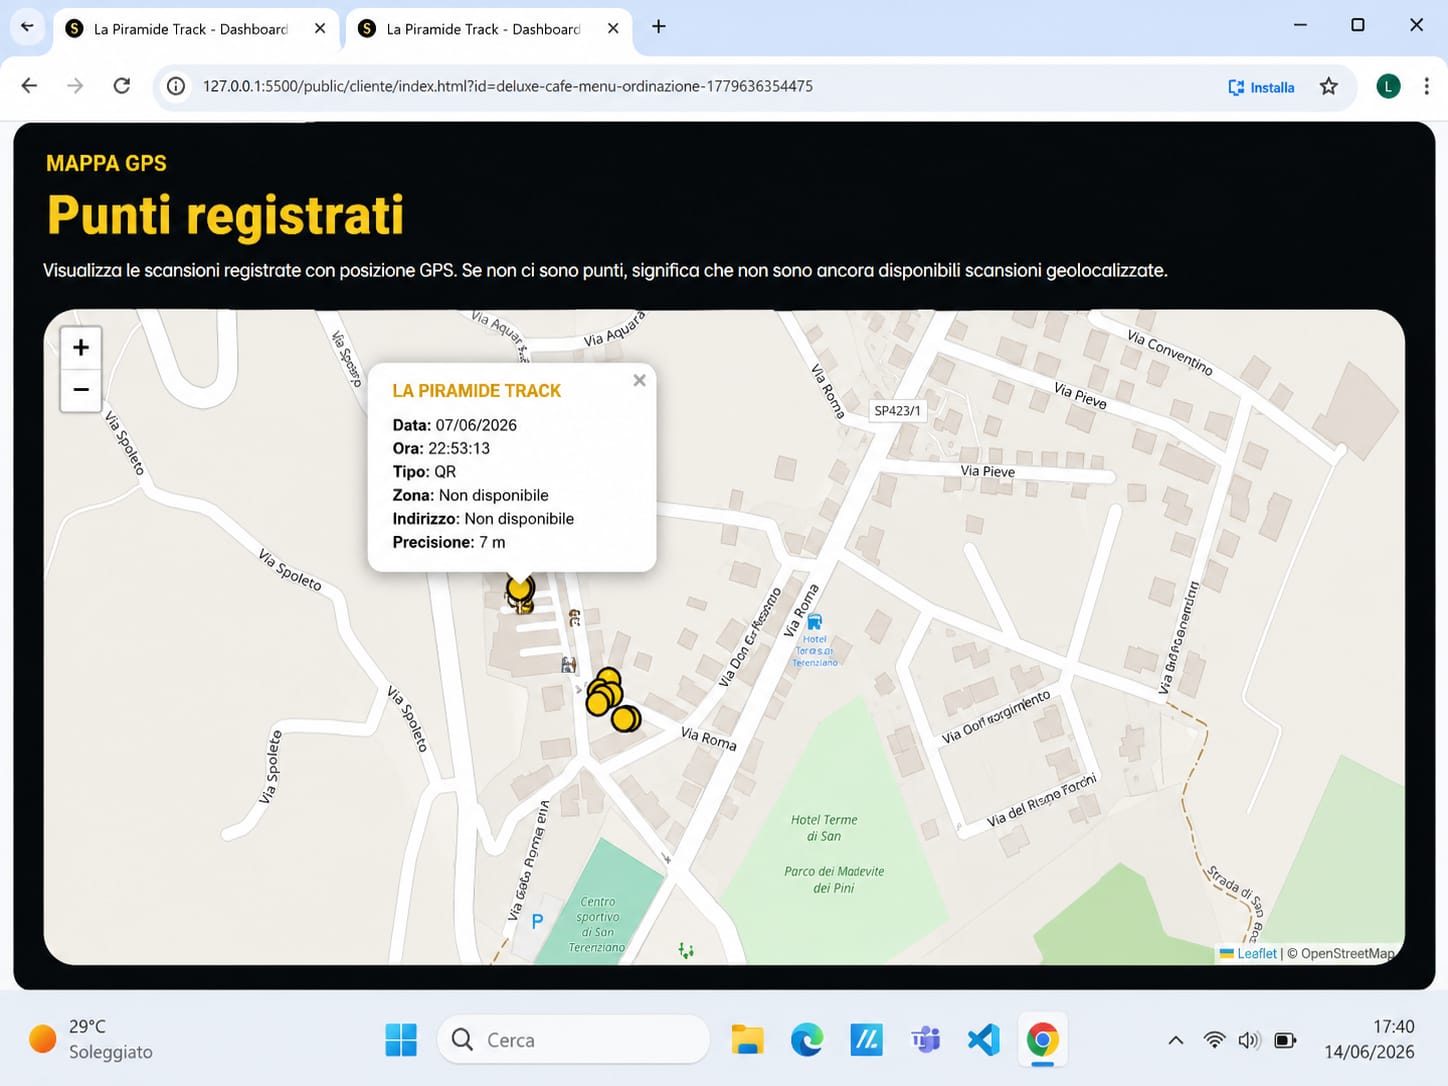Viewport: 1448px width, 1086px height.
Task: Select the popup time 22:53:13
Action: pos(459,448)
